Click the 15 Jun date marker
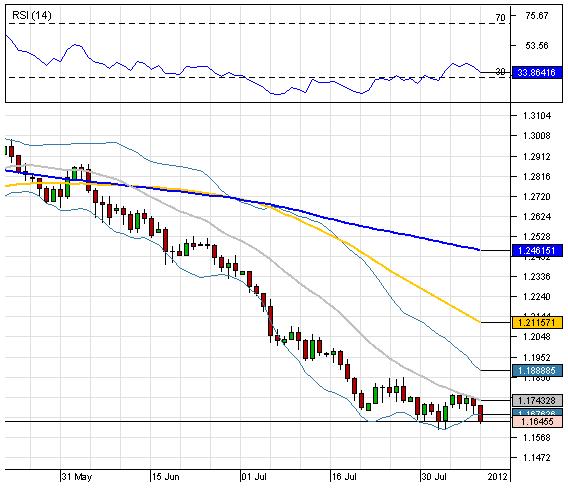Screen dimensions: 568x488 [x=166, y=477]
